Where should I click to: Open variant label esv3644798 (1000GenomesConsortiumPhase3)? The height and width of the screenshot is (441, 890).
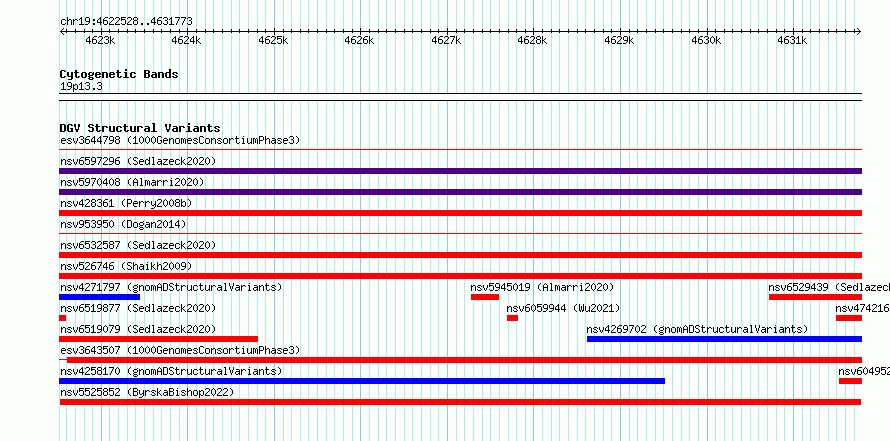pos(180,140)
